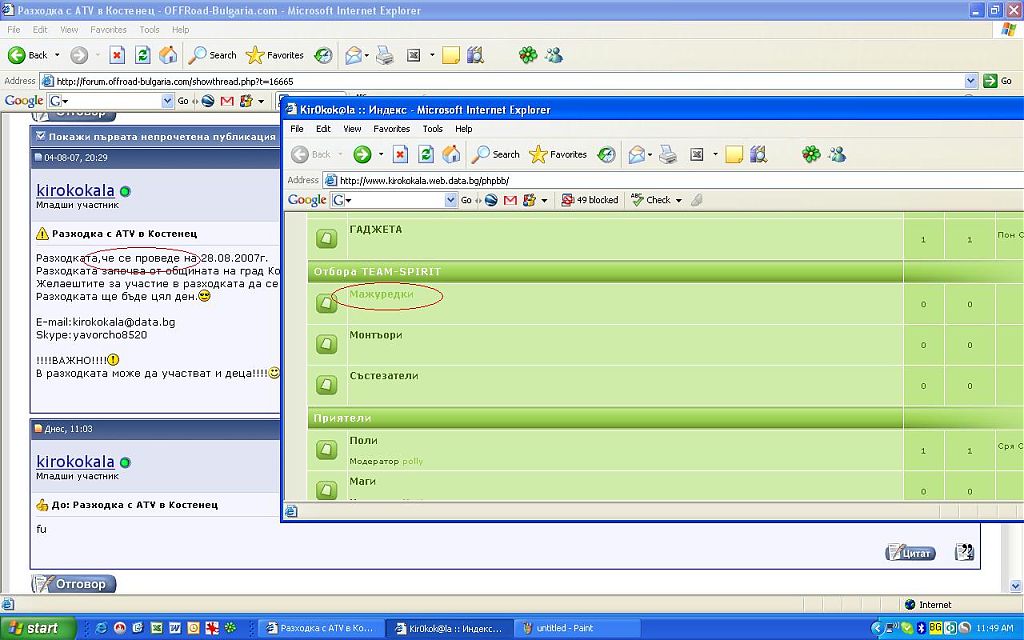Image resolution: width=1024 pixels, height=640 pixels.
Task: Click Refresh icon in KirOkokala window toolbar
Action: pyautogui.click(x=426, y=154)
